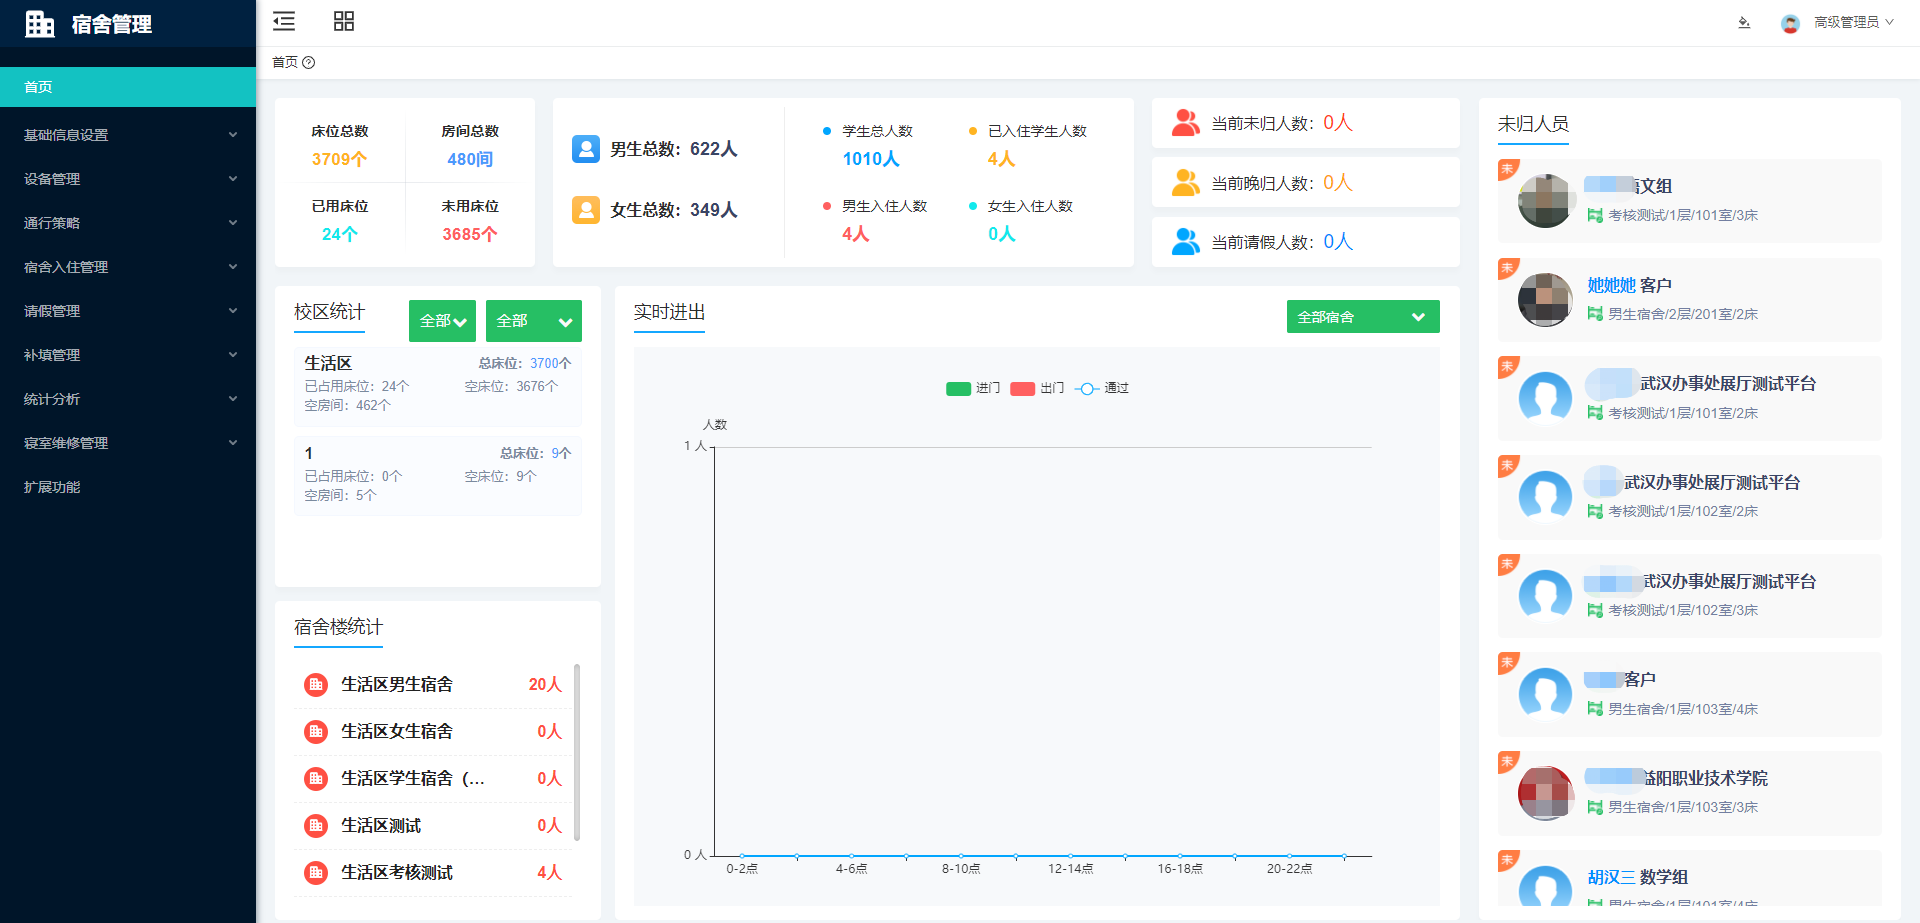Click the theme paint icon near the avatar
The height and width of the screenshot is (923, 1920).
1744,22
